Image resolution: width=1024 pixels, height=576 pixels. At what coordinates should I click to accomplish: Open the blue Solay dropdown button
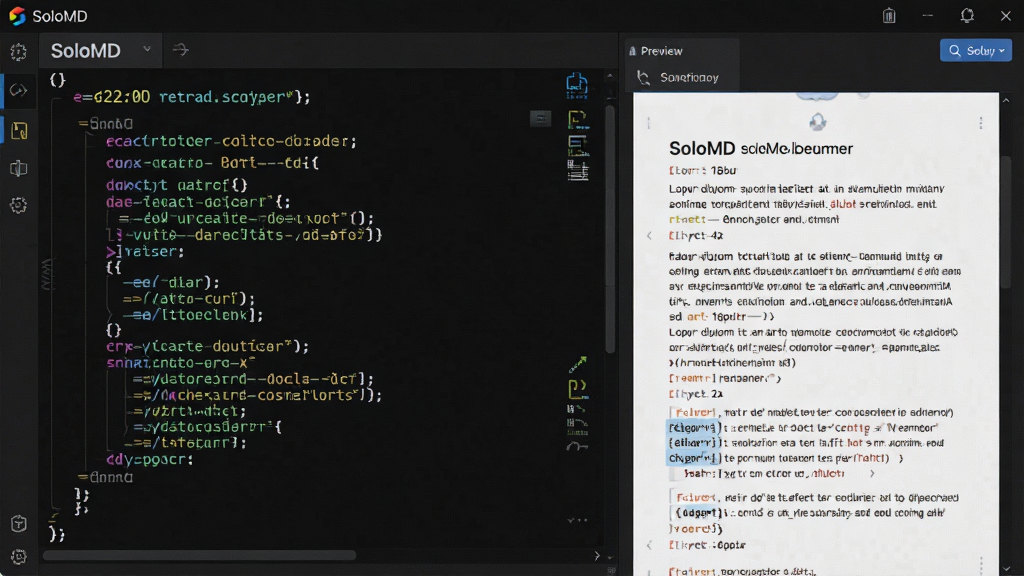pos(976,50)
